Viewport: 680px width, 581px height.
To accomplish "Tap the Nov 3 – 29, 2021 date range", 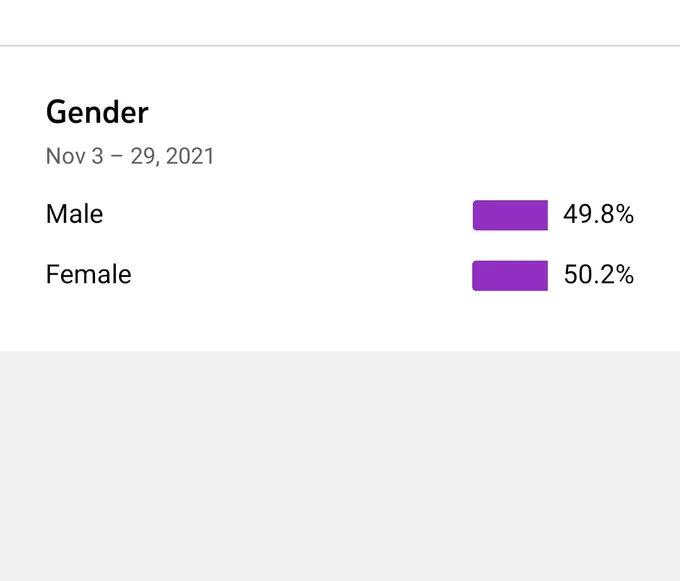I will (x=130, y=156).
